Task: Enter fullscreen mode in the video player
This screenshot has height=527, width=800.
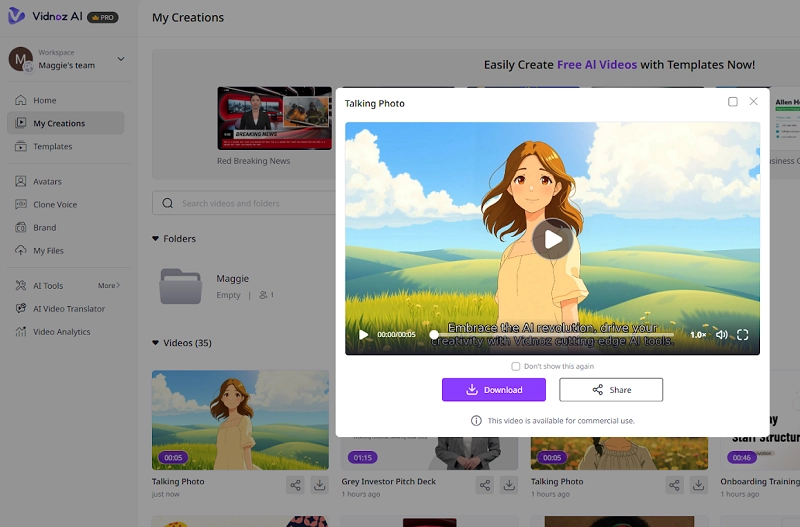Action: click(x=743, y=335)
